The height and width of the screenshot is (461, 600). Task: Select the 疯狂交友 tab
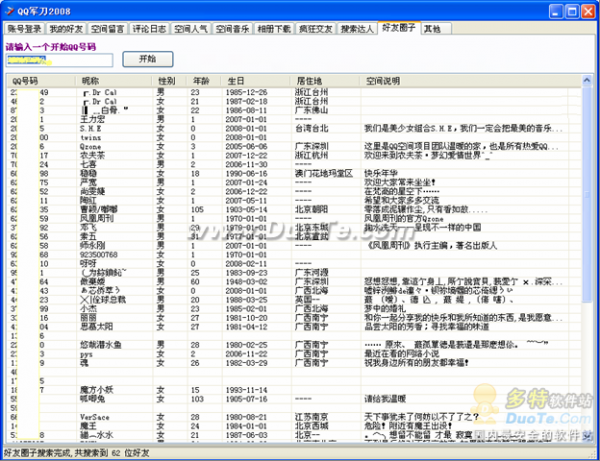coord(316,29)
